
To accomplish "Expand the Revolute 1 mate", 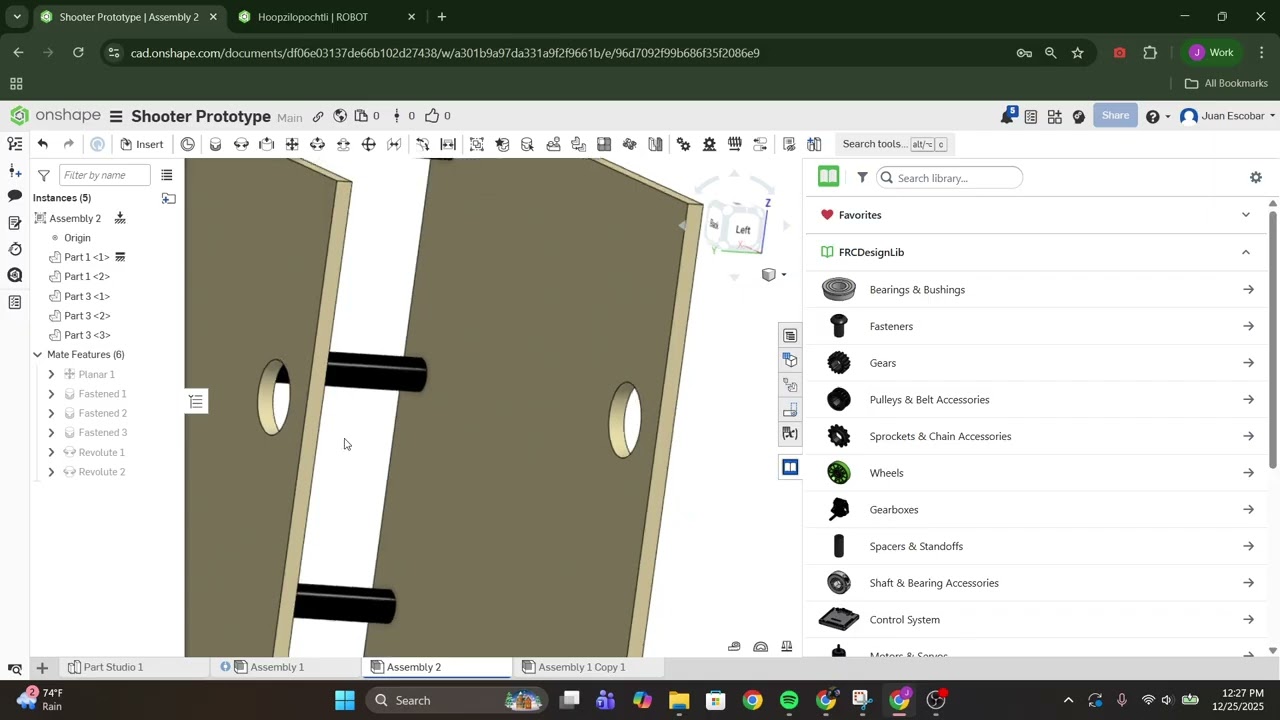I will coord(51,452).
